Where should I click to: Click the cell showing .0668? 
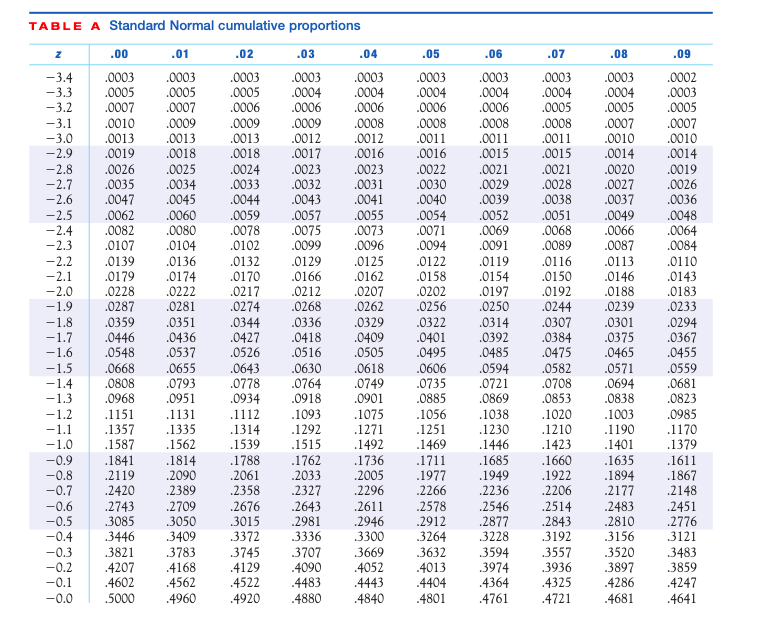[x=120, y=368]
